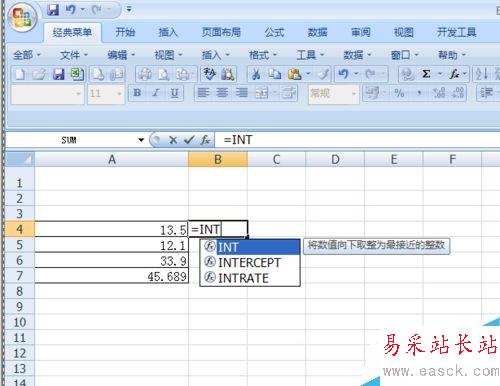This screenshot has height=386, width=500.
Task: Click the Excel save-as workbook icon
Action: [x=77, y=74]
